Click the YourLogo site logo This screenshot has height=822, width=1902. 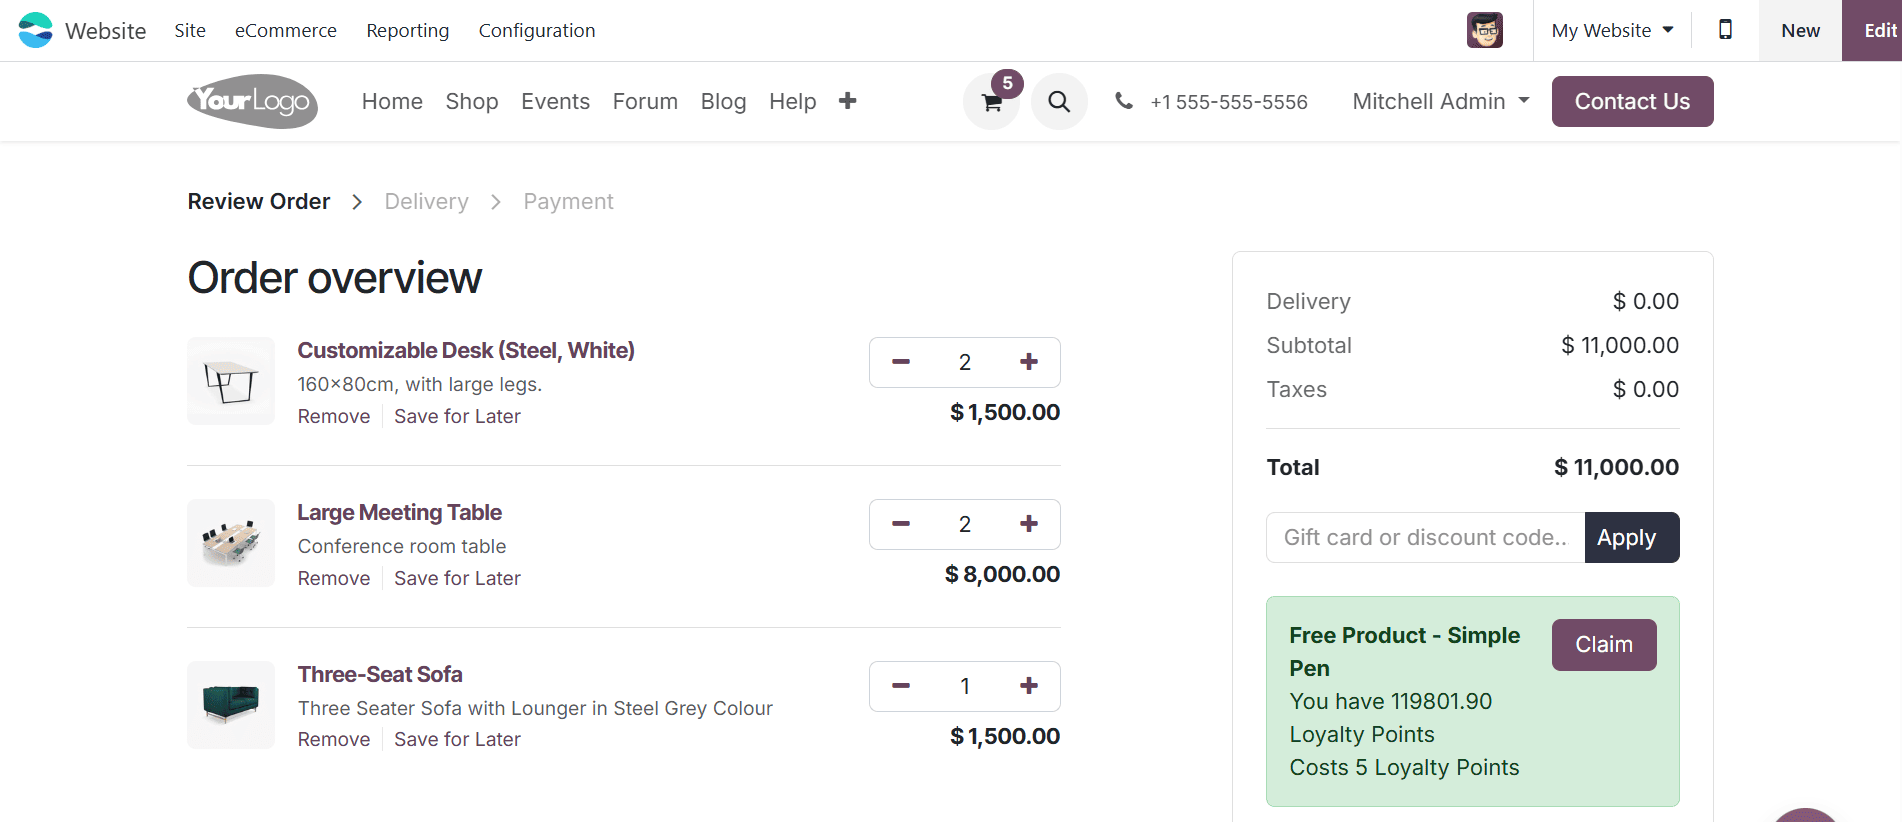click(251, 101)
